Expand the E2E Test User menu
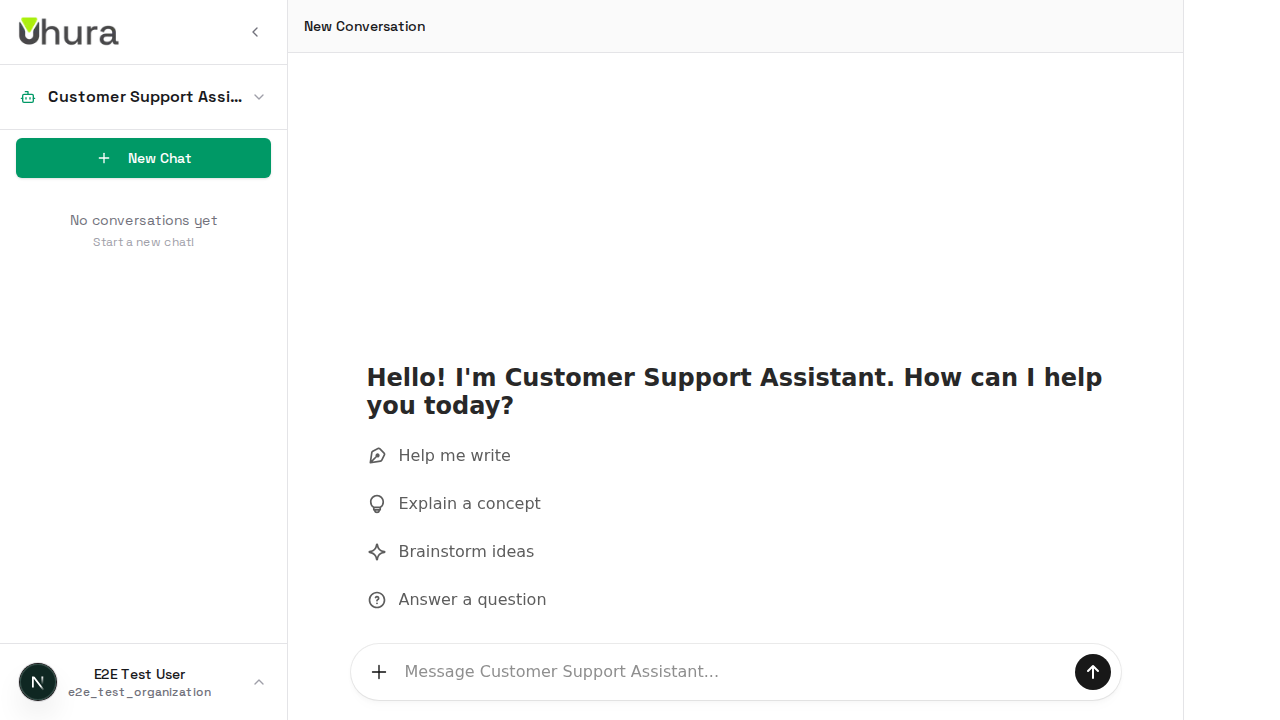Image resolution: width=1280 pixels, height=720 pixels. click(139, 682)
